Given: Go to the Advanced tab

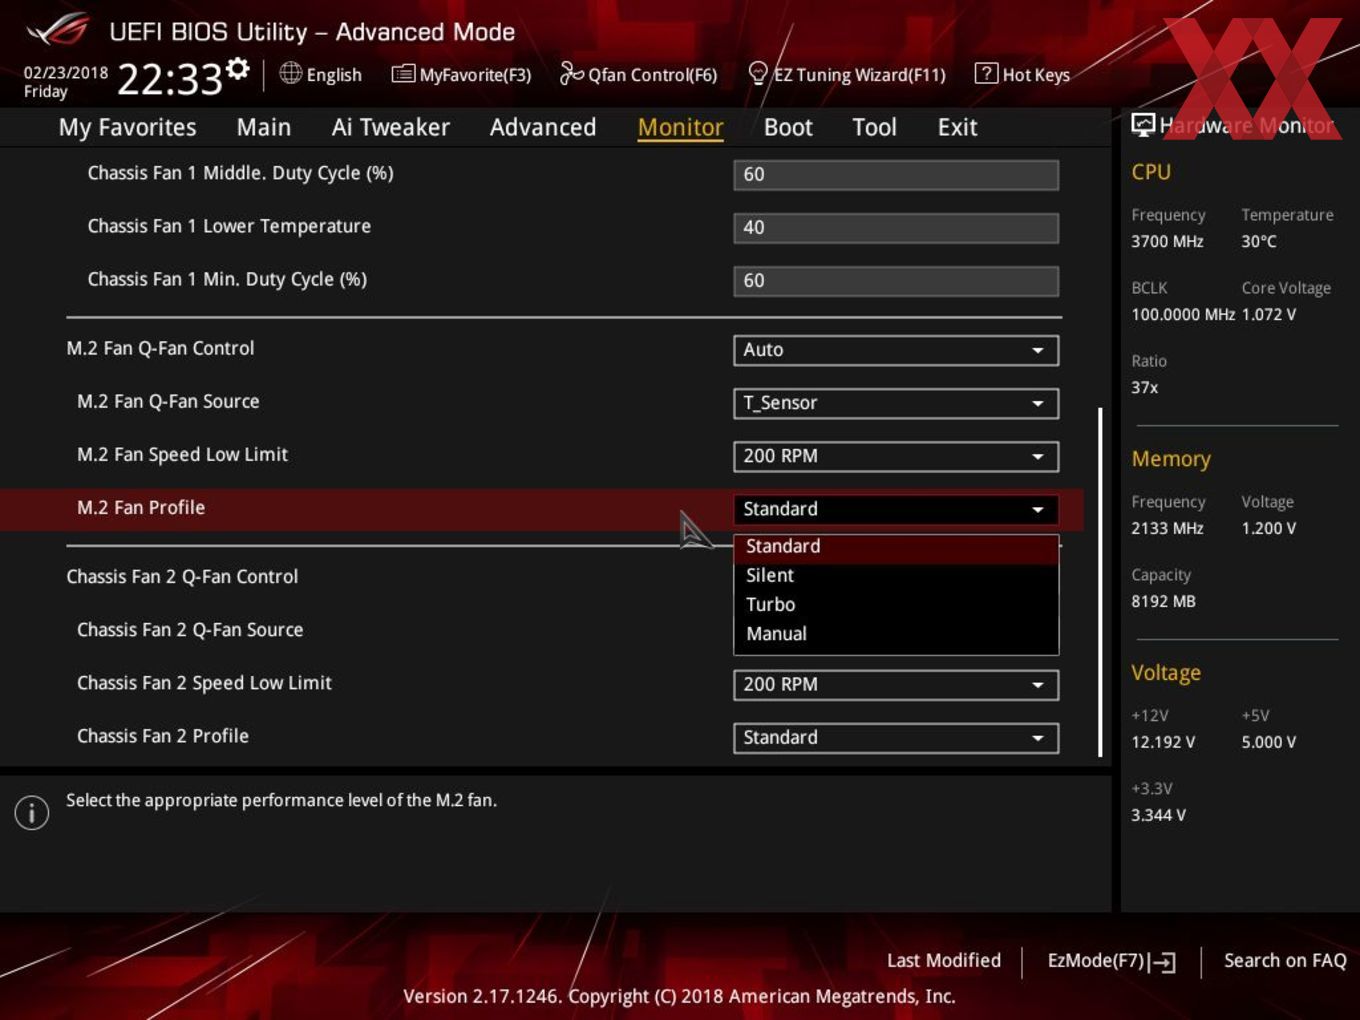Looking at the screenshot, I should coord(543,127).
